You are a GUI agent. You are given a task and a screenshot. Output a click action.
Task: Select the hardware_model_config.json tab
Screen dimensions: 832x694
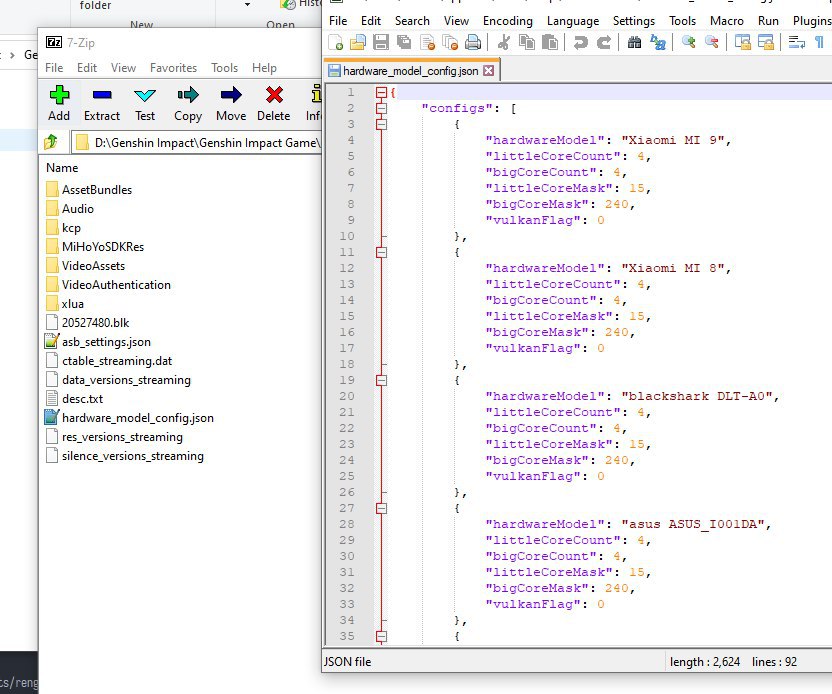coord(411,71)
